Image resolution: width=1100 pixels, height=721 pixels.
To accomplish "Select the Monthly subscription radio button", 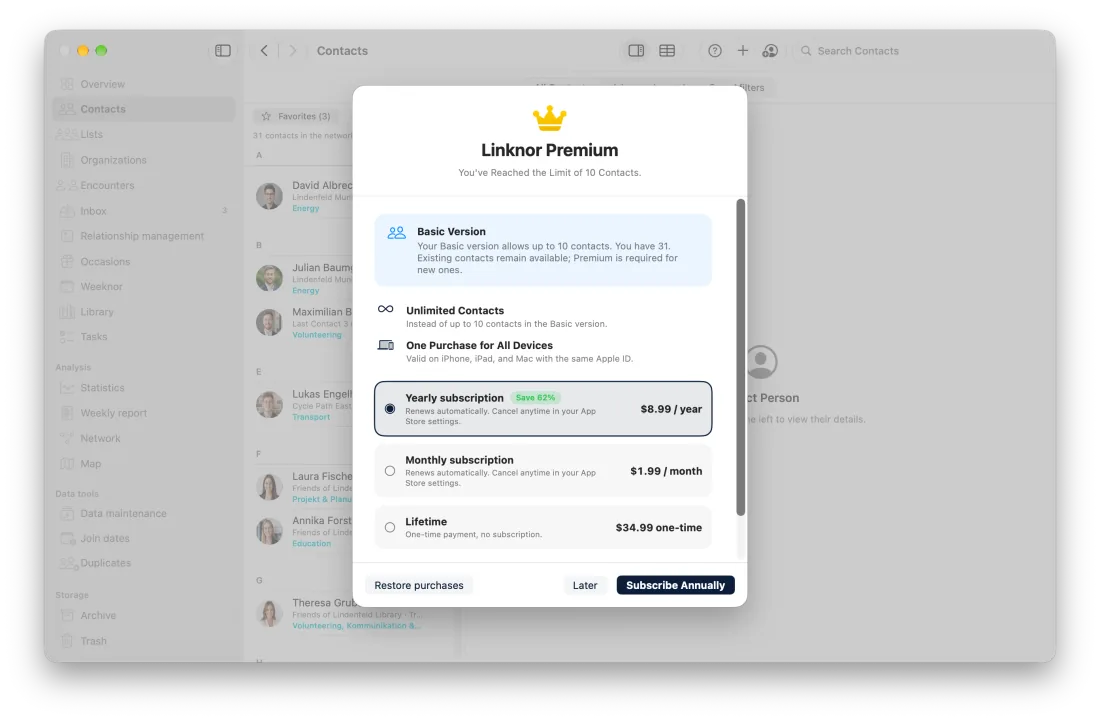I will [x=390, y=471].
